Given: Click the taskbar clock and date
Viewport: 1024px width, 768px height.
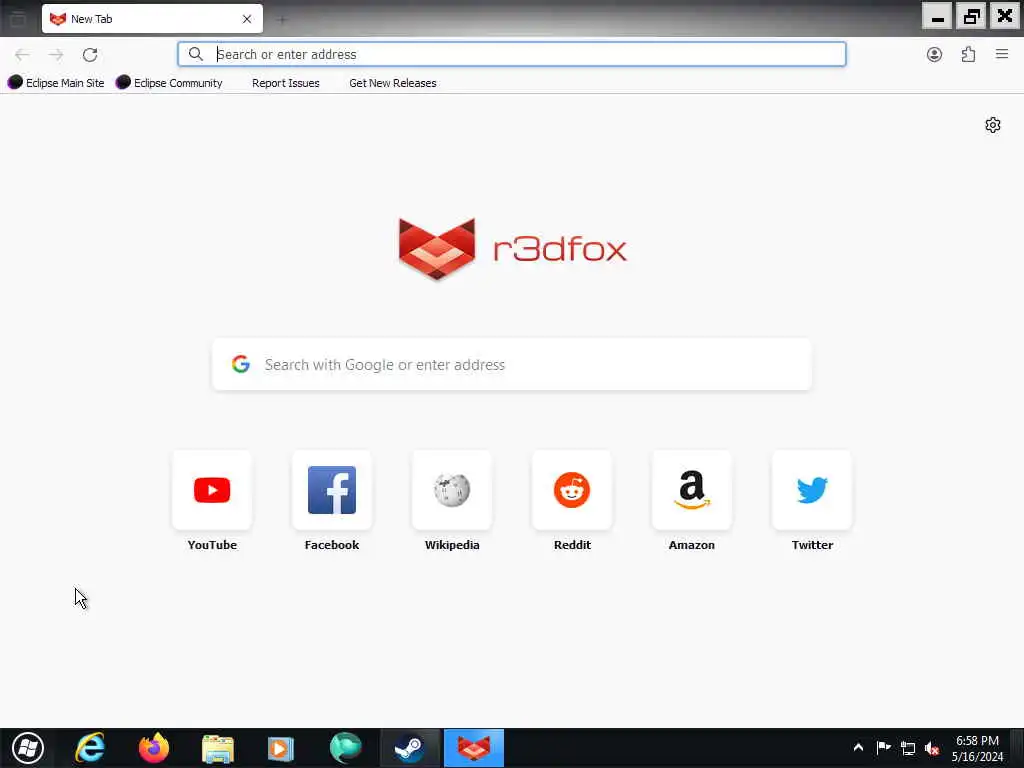Looking at the screenshot, I should (977, 748).
